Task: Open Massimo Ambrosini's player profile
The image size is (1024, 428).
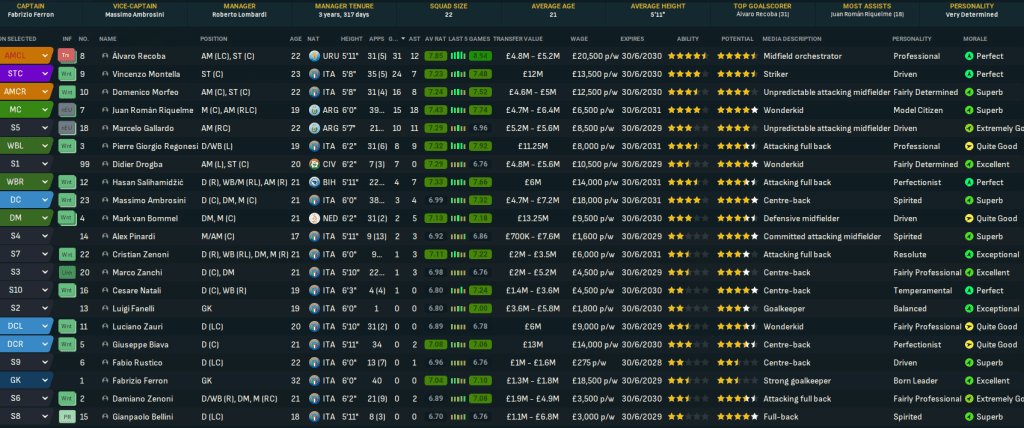Action: [x=147, y=200]
